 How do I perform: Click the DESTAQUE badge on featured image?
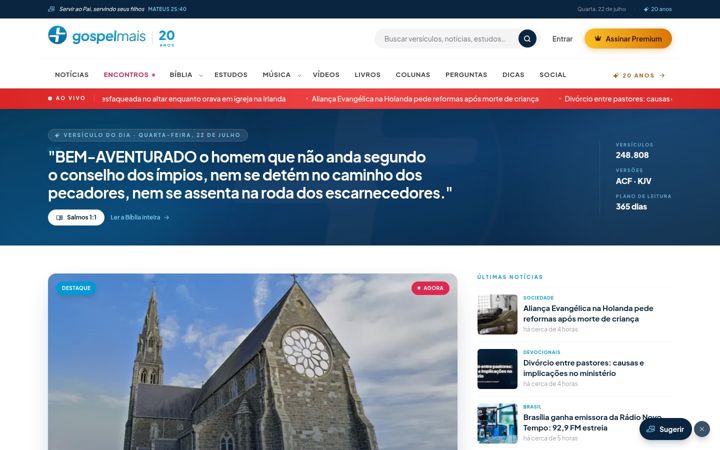pos(76,288)
